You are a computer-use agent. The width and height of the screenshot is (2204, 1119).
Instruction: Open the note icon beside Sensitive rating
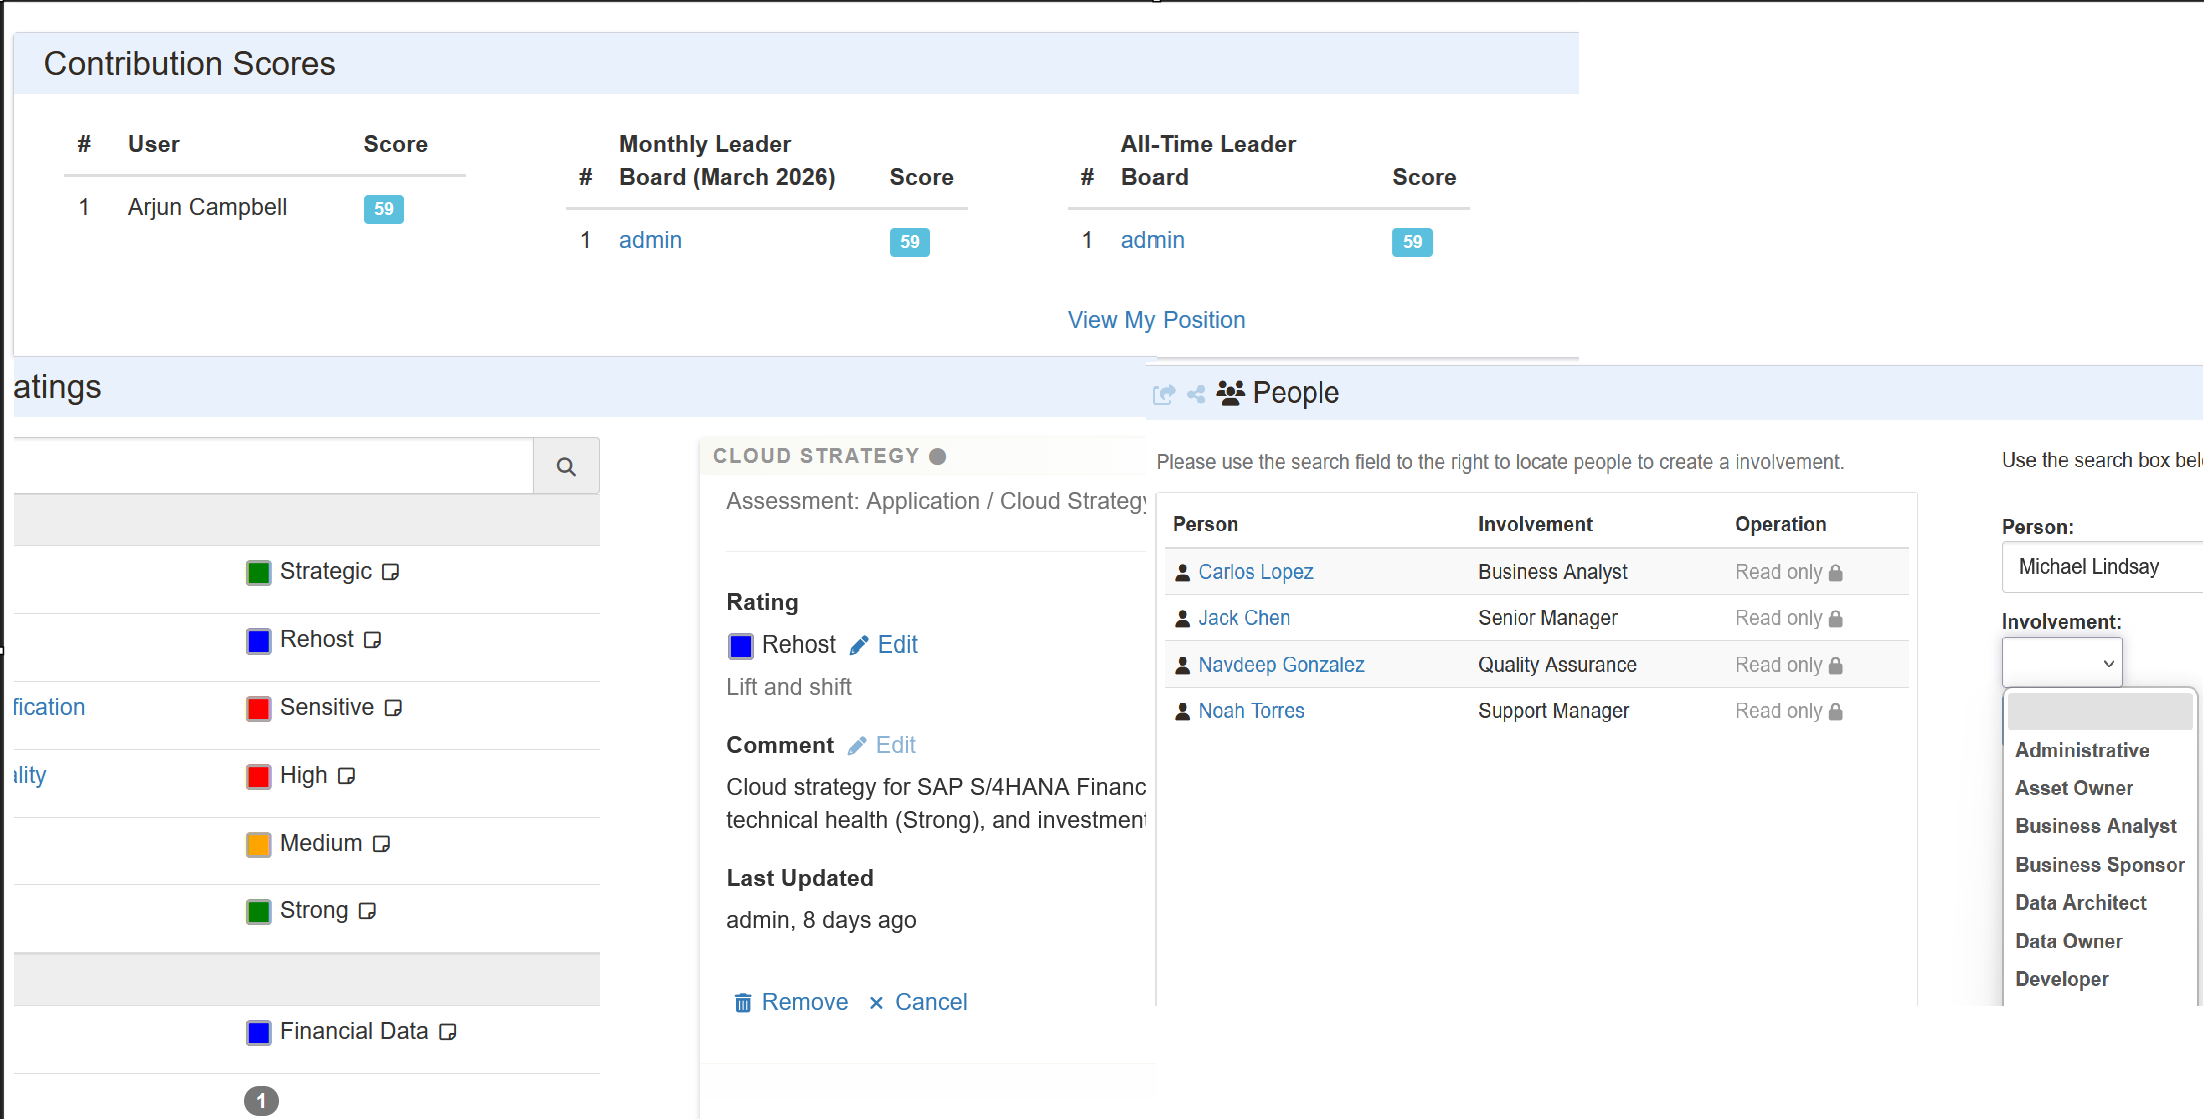[x=393, y=708]
